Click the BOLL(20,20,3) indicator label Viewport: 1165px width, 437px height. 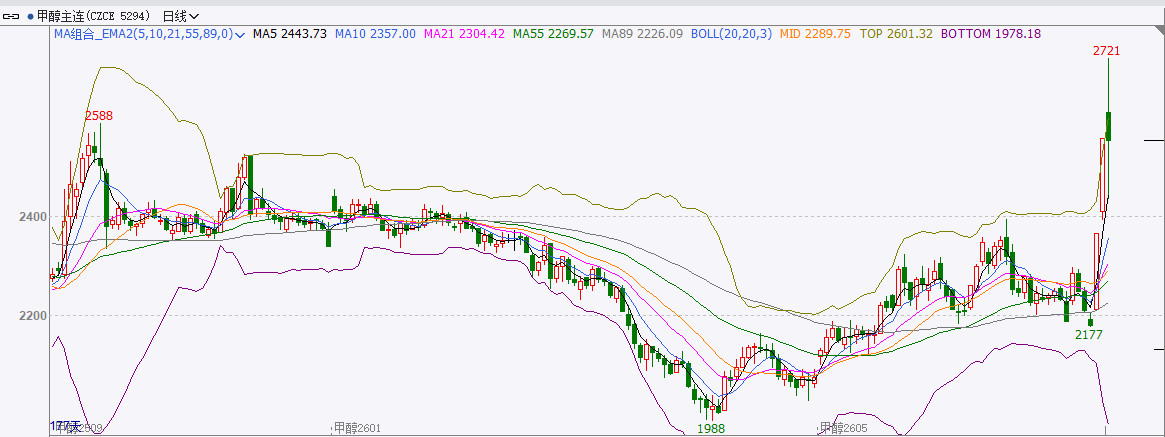(732, 34)
